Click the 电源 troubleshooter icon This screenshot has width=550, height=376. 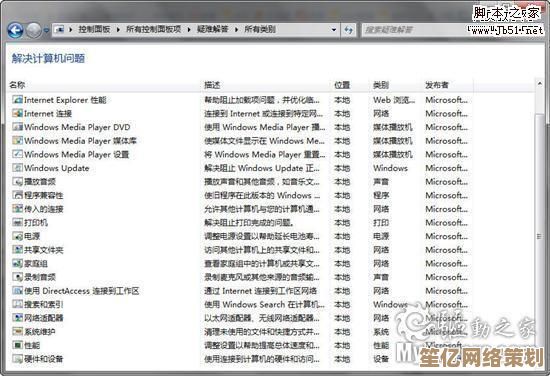[17, 236]
